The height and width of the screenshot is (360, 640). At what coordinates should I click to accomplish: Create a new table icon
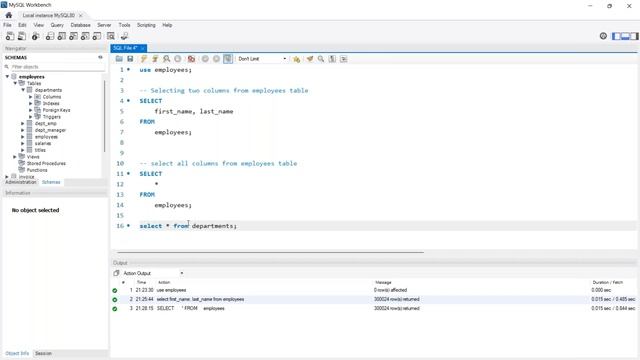[61, 36]
